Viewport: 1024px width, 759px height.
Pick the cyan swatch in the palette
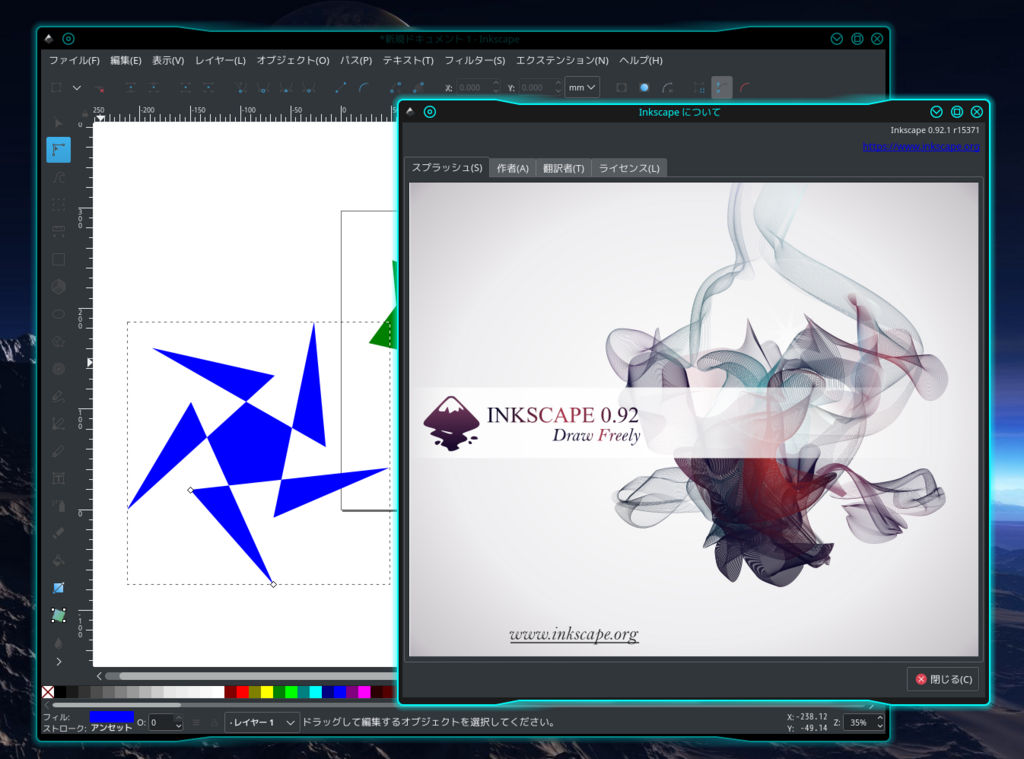(x=315, y=692)
